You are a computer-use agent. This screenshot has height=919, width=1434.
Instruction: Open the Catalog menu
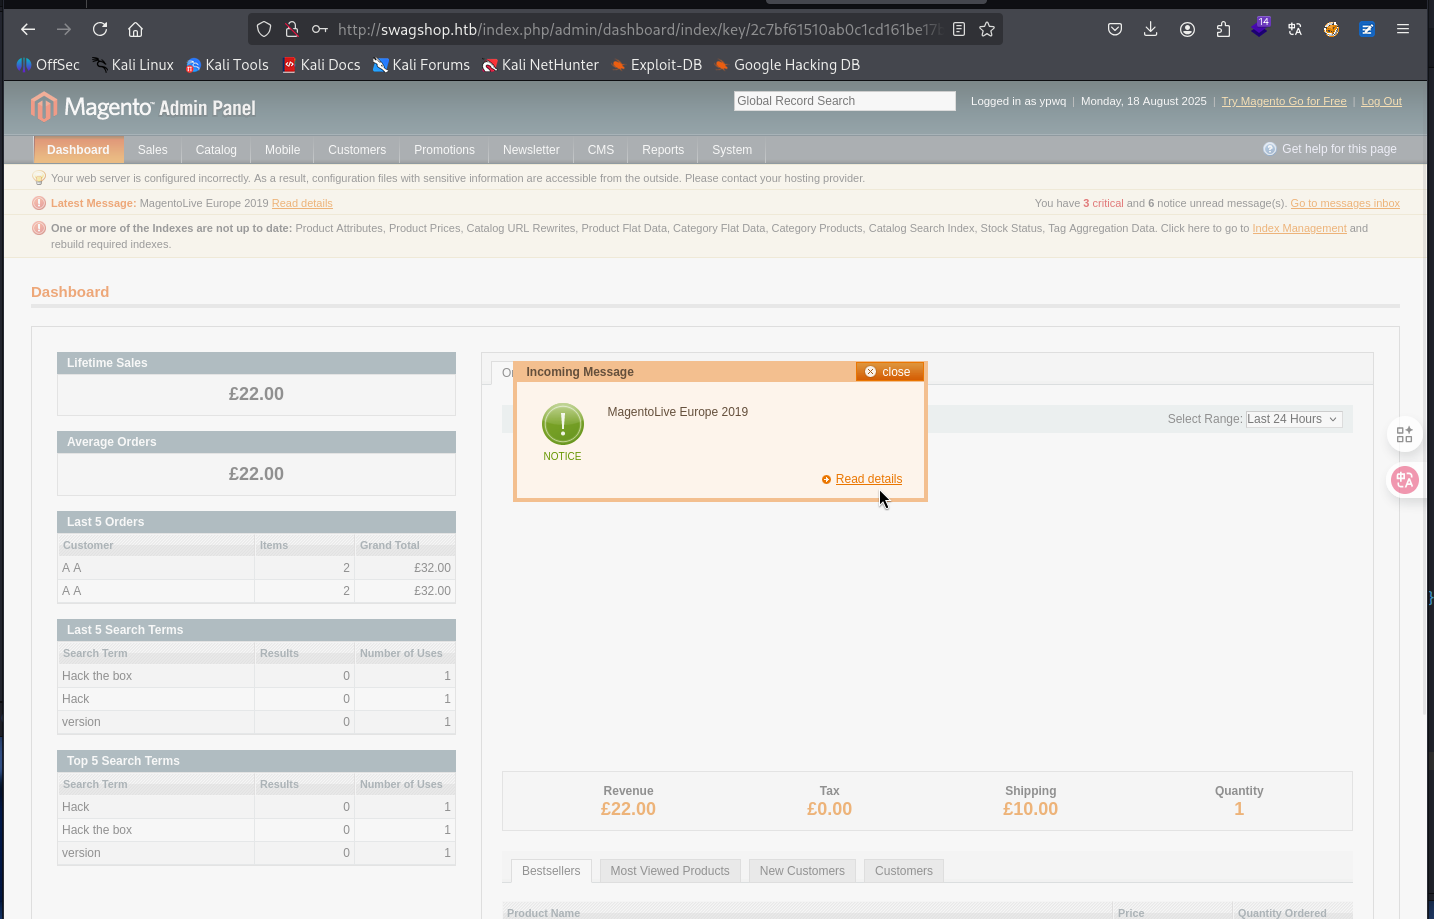(216, 150)
